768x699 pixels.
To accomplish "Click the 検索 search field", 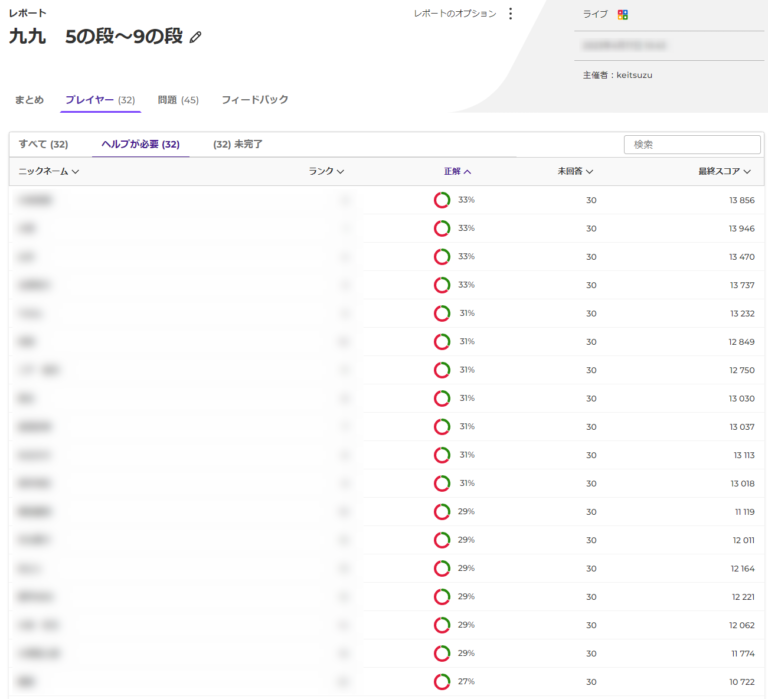I will [692, 145].
